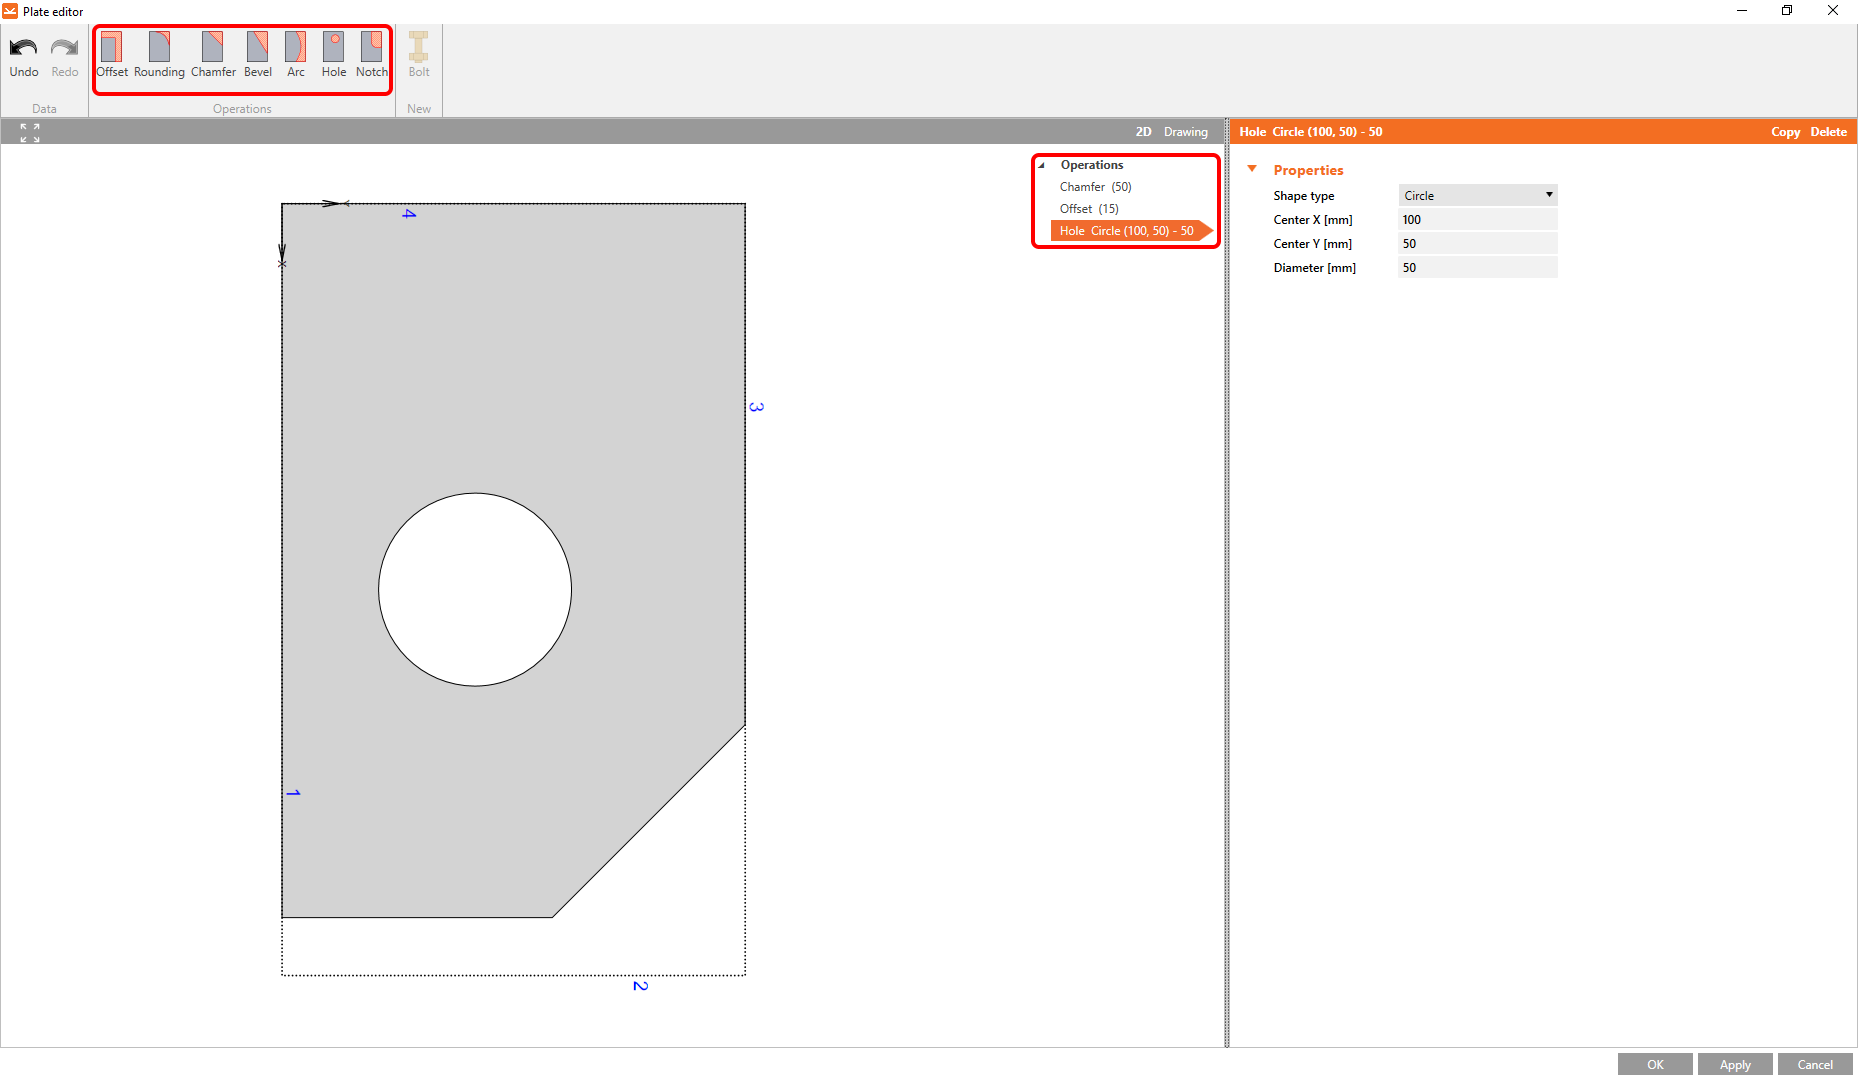1858x1080 pixels.
Task: Switch to the 2D tab
Action: tap(1143, 131)
